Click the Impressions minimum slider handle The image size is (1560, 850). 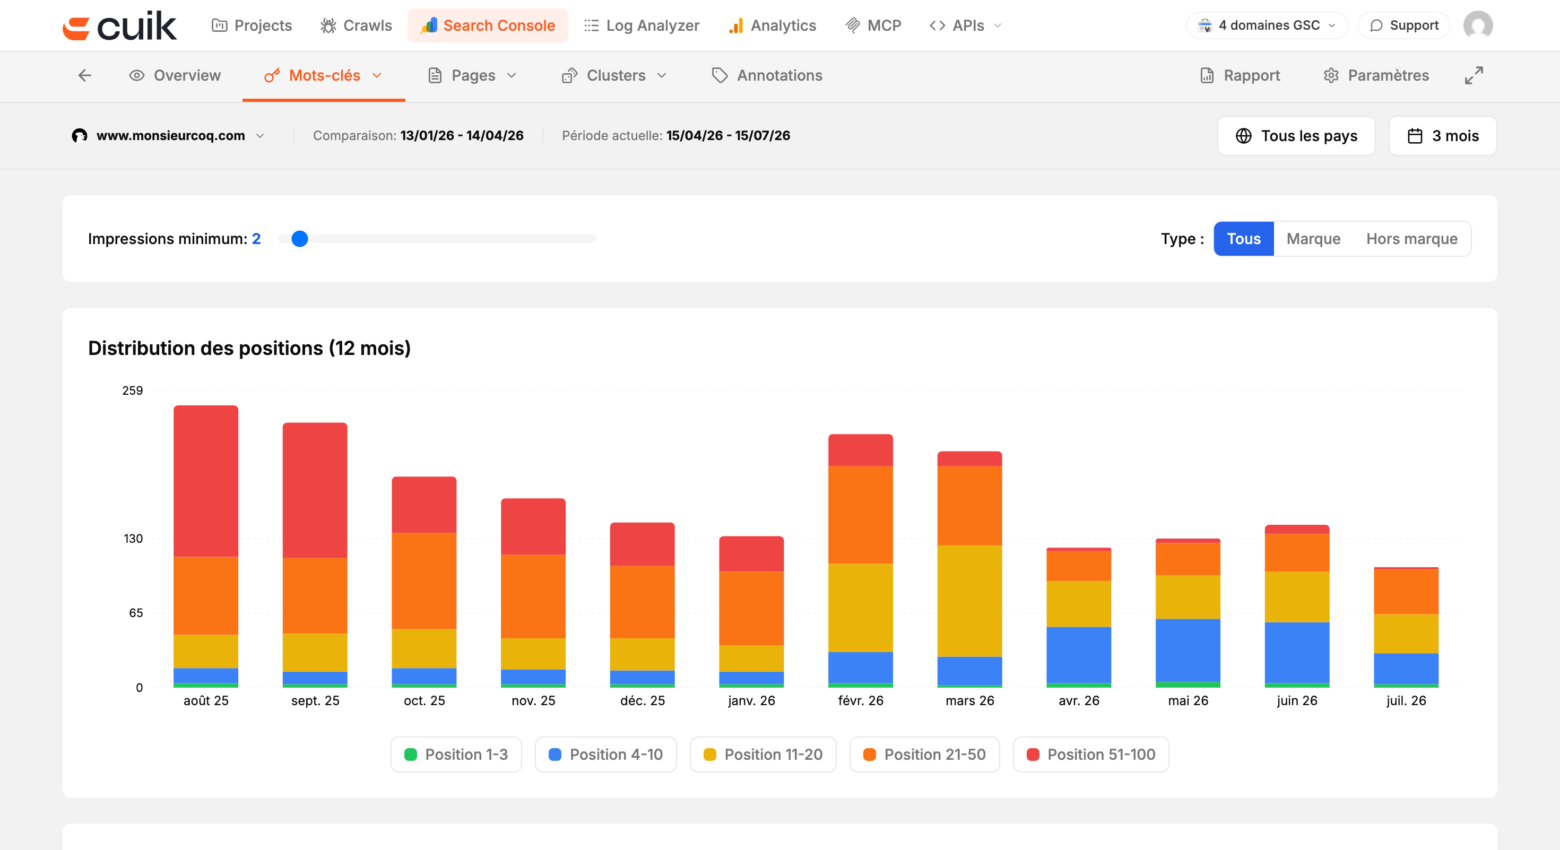pos(299,238)
